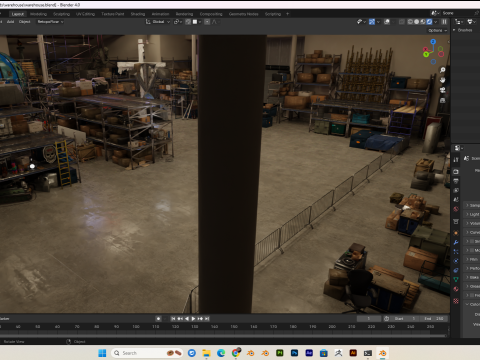Click the red X axis on navigation gizmo
This screenshot has width=480, height=360.
tap(426, 50)
